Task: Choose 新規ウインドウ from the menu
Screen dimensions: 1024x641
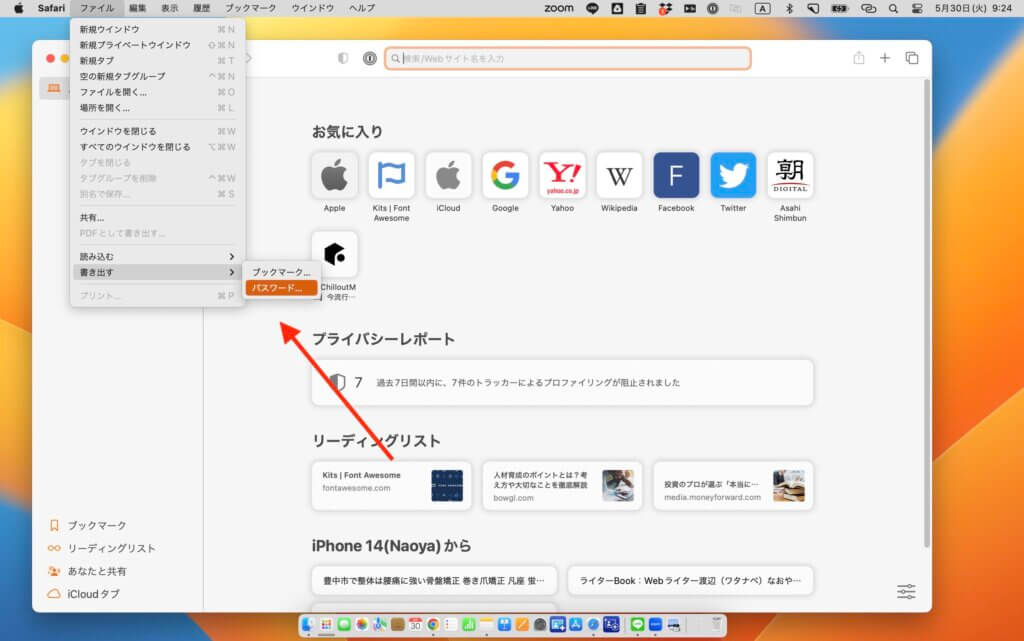Action: tap(157, 29)
